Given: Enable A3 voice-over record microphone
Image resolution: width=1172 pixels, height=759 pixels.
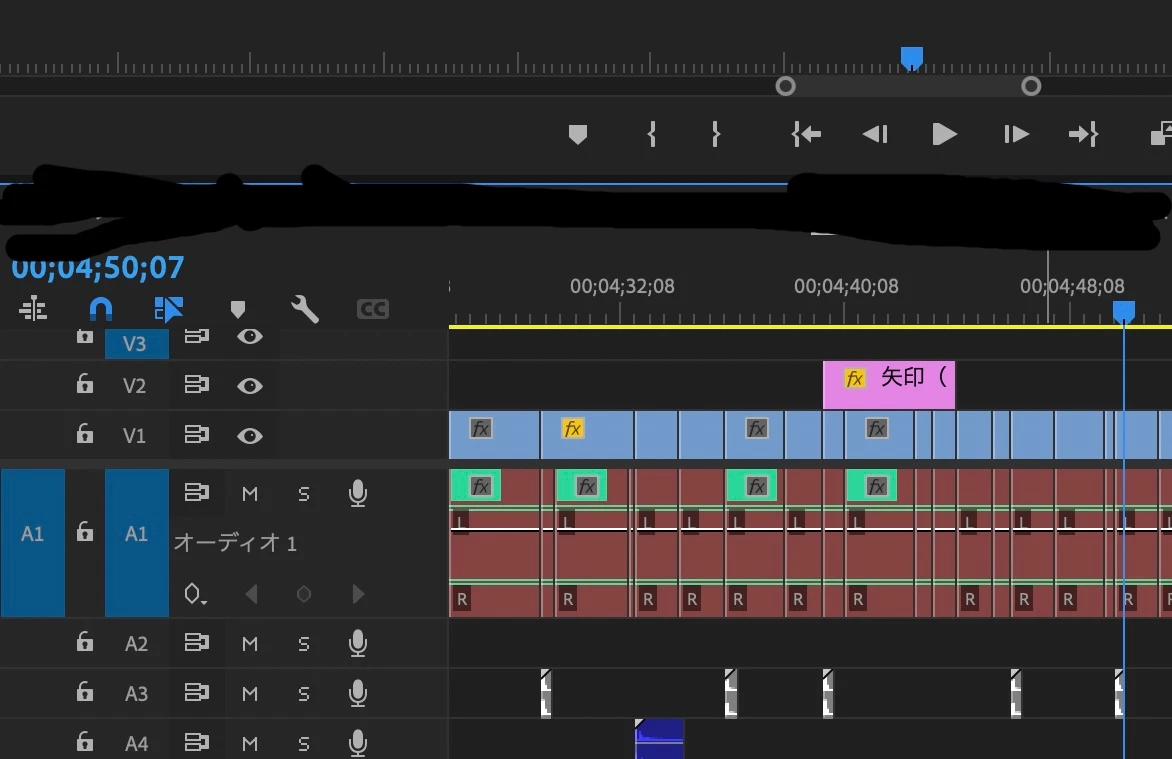Looking at the screenshot, I should click(358, 693).
